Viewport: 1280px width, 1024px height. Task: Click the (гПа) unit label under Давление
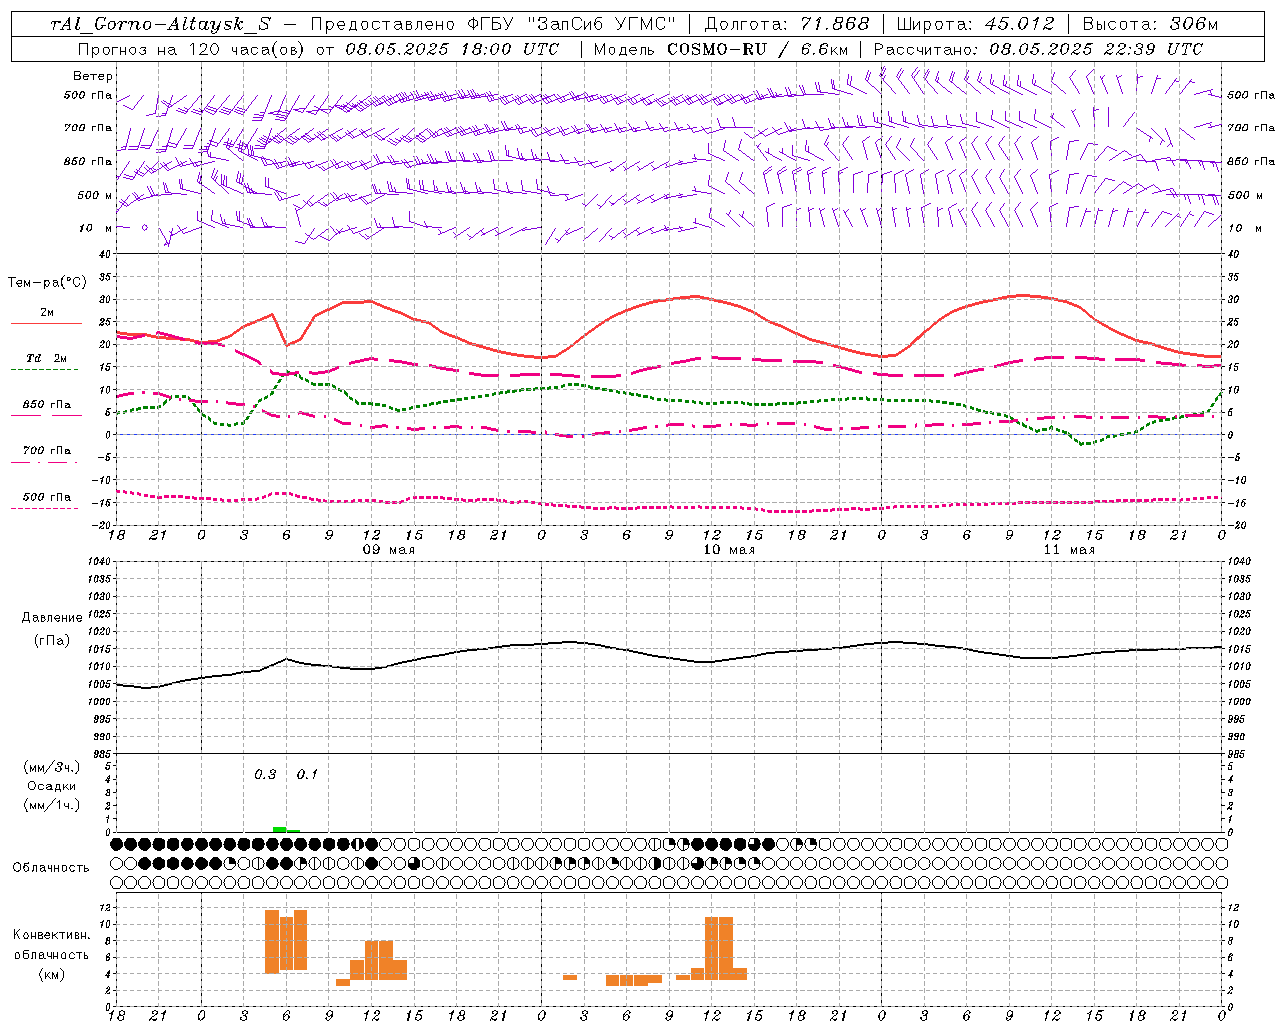pyautogui.click(x=51, y=640)
